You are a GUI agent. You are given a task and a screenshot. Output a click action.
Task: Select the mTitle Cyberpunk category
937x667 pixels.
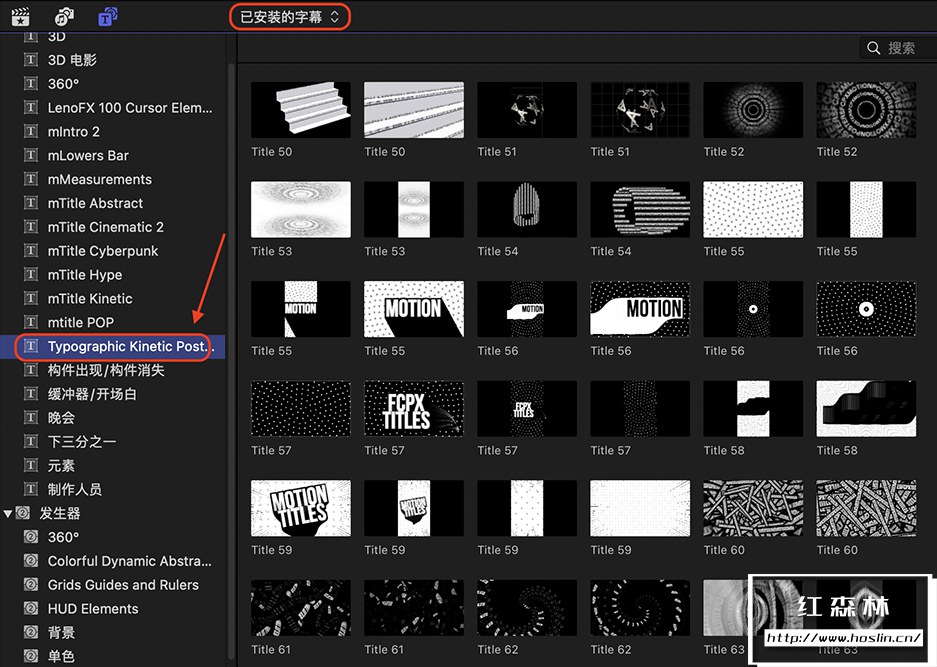coord(114,251)
